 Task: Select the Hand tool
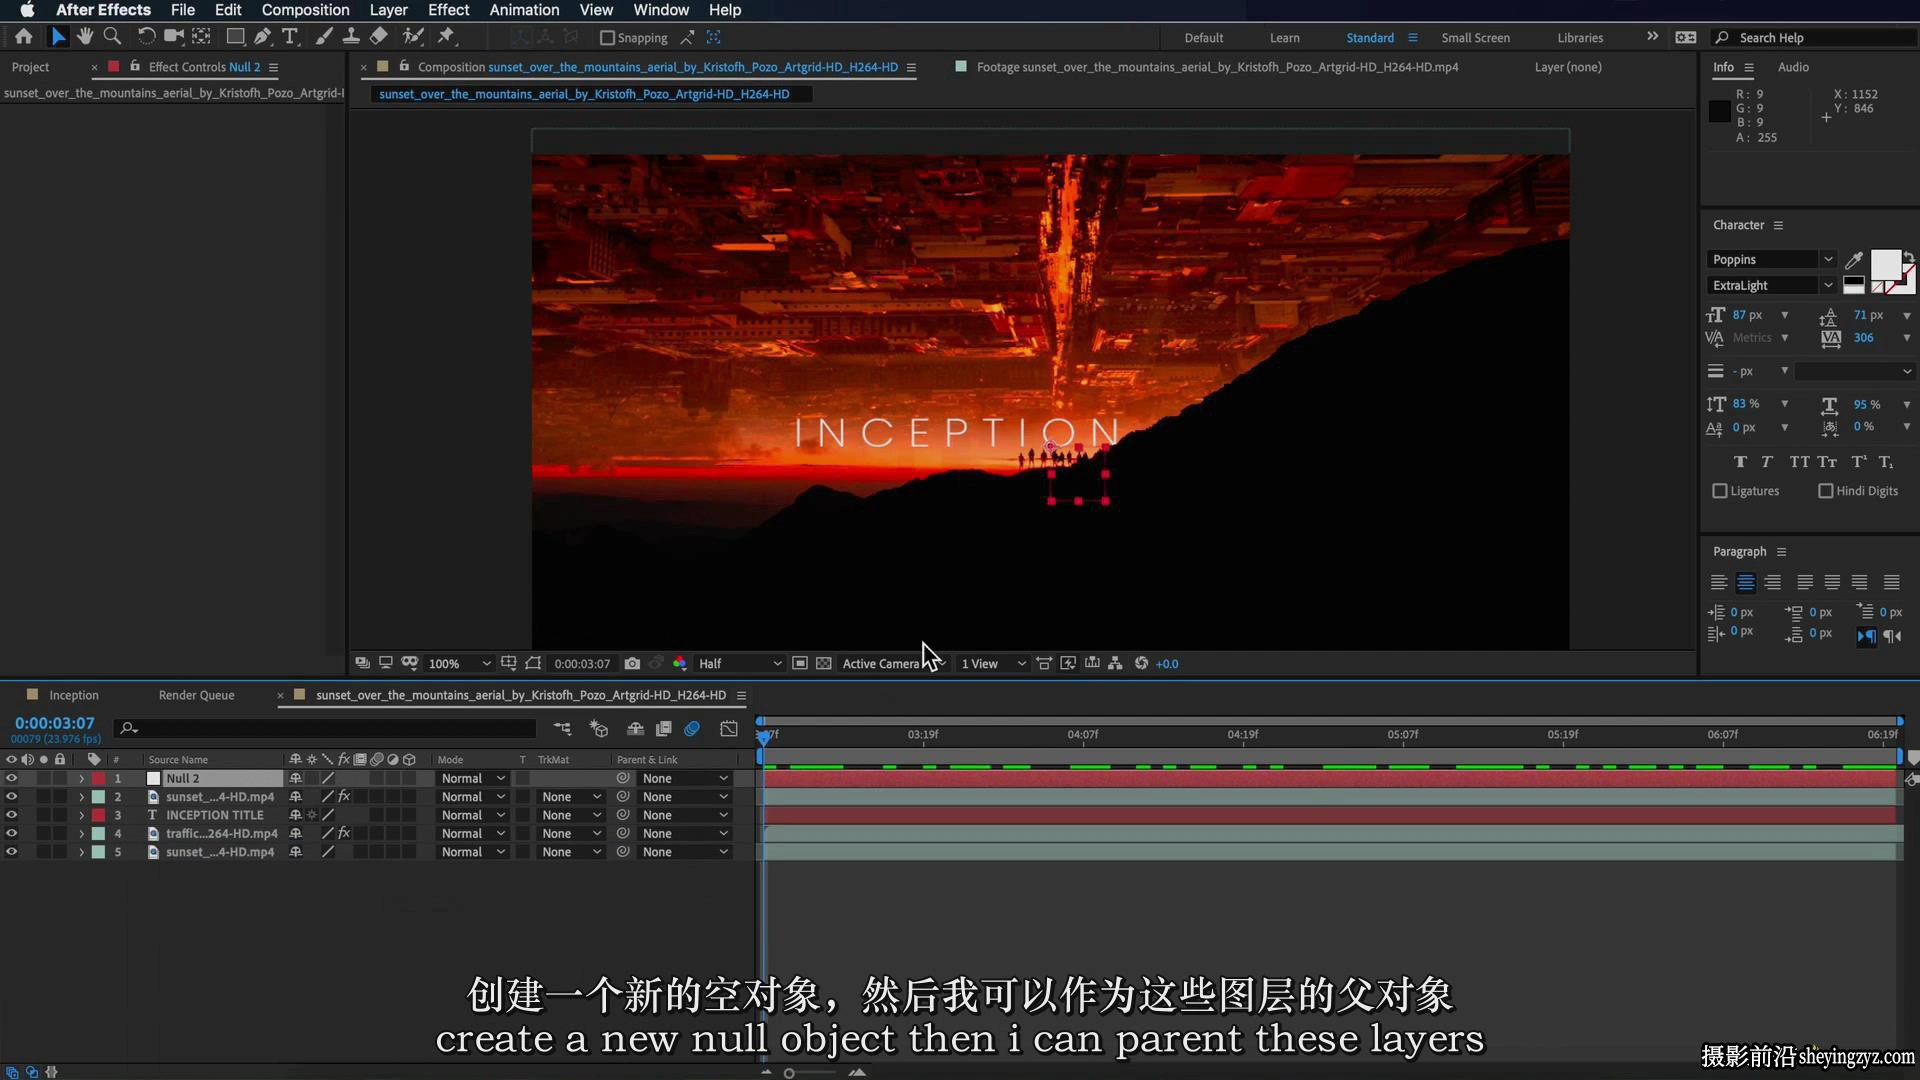coord(85,37)
